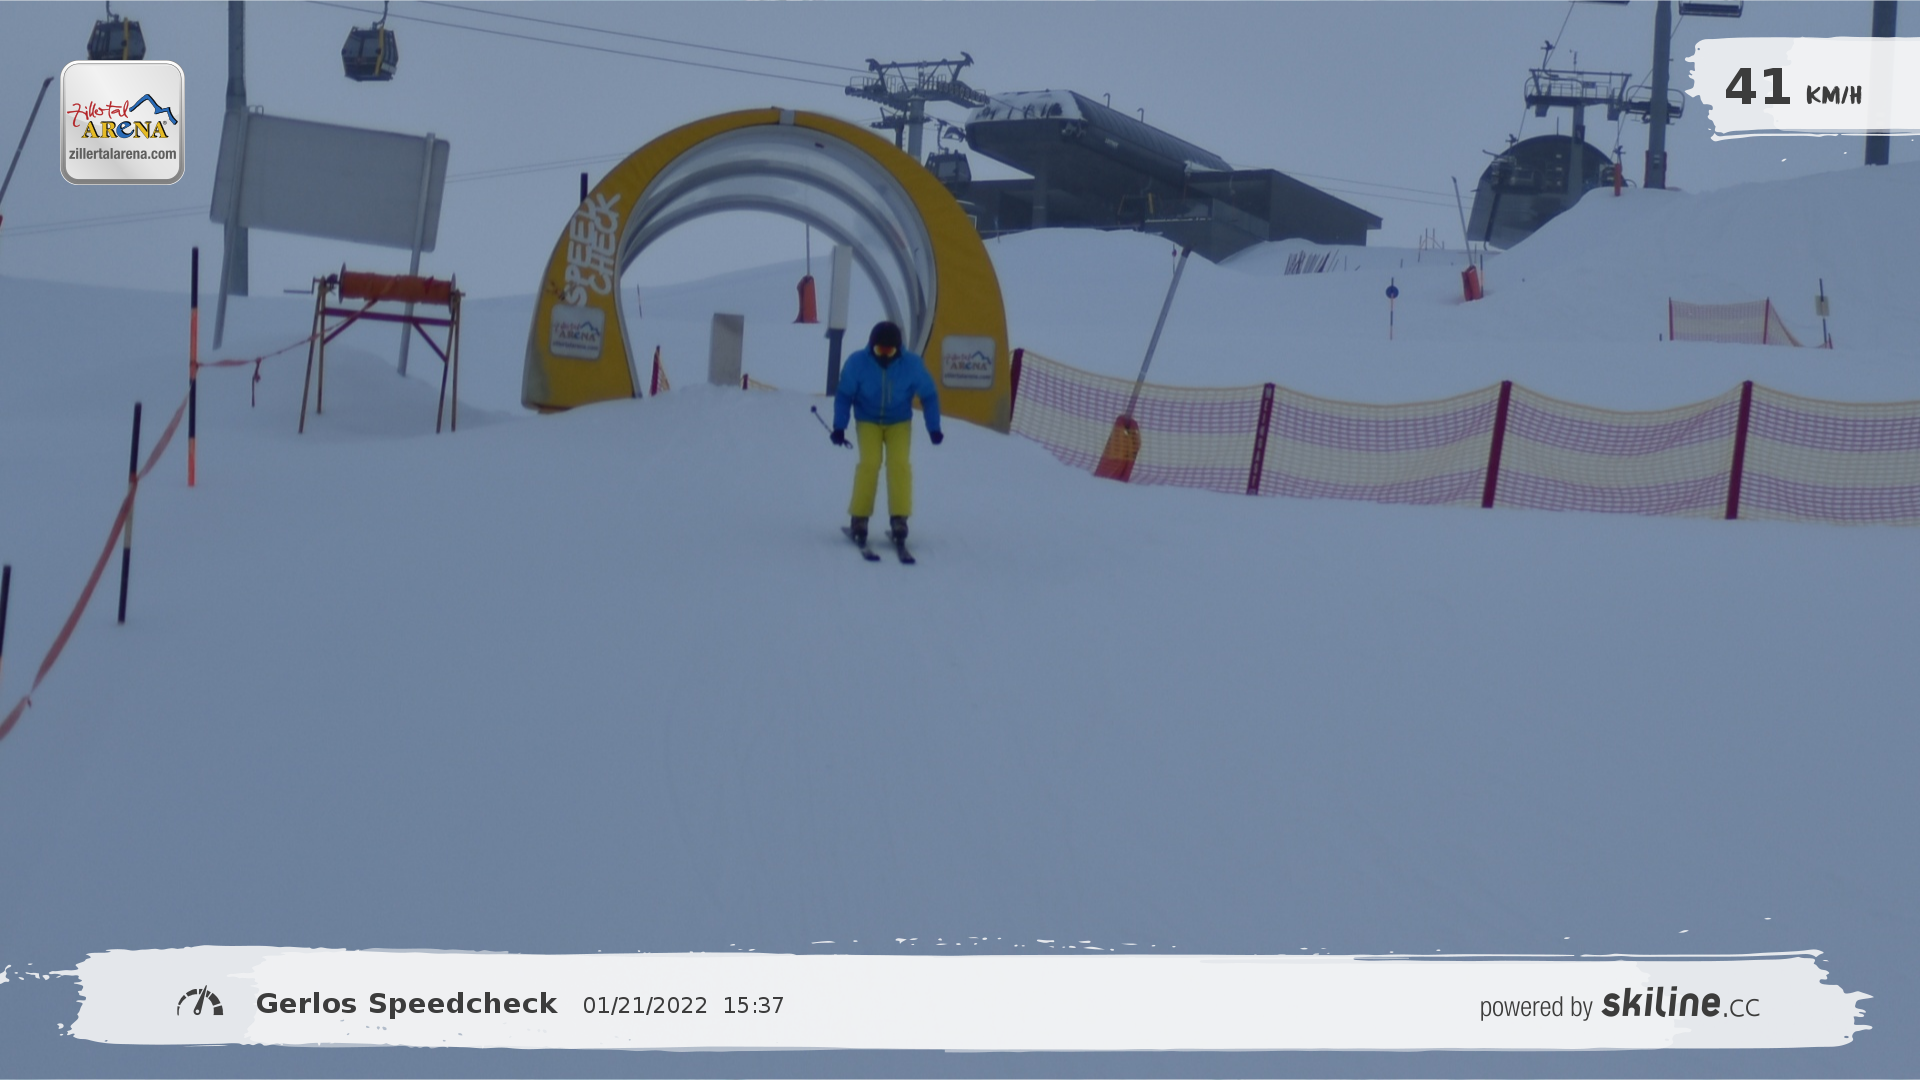Click the 41 speed reading

1757,87
